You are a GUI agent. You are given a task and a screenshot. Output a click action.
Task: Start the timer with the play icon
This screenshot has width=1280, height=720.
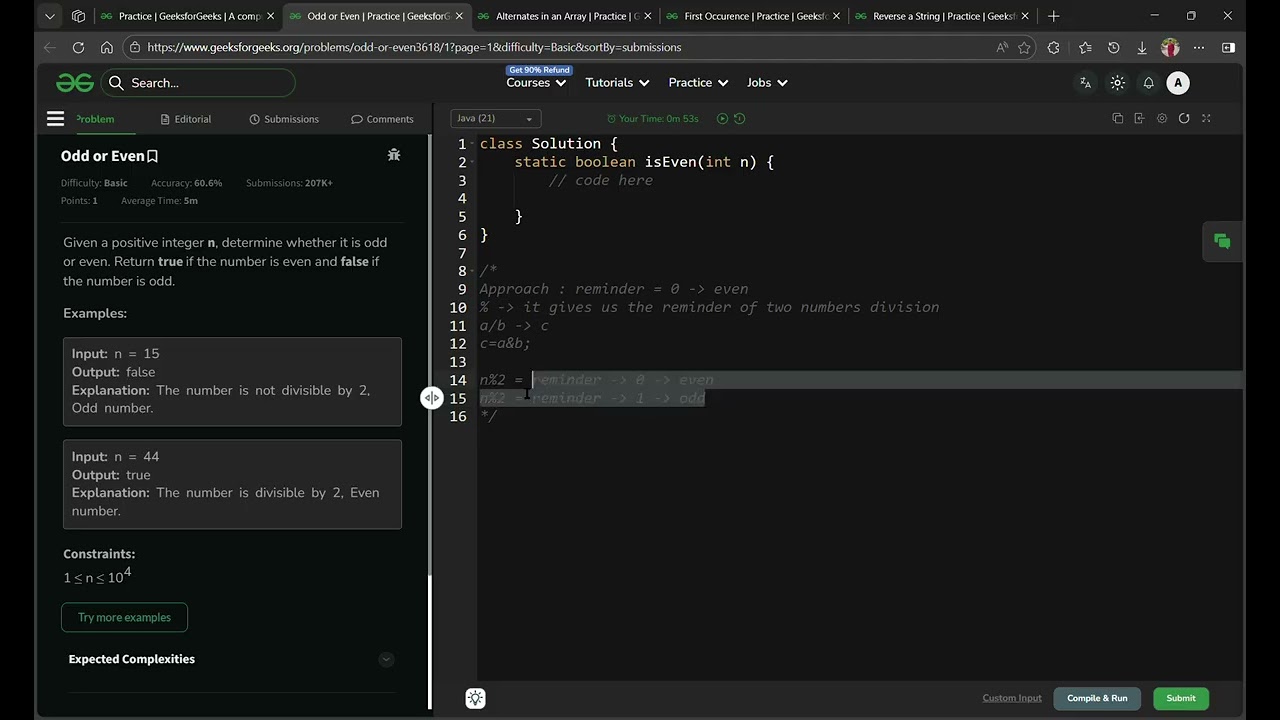point(722,119)
